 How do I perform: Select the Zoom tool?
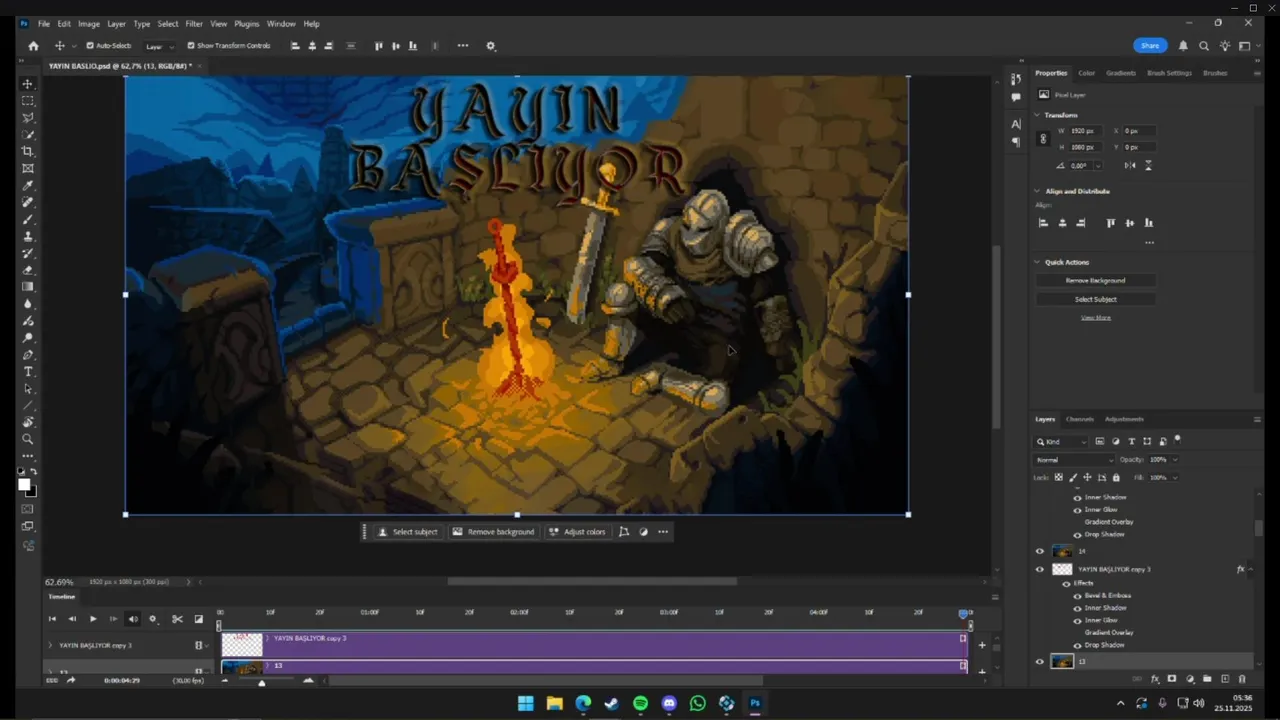coord(28,439)
